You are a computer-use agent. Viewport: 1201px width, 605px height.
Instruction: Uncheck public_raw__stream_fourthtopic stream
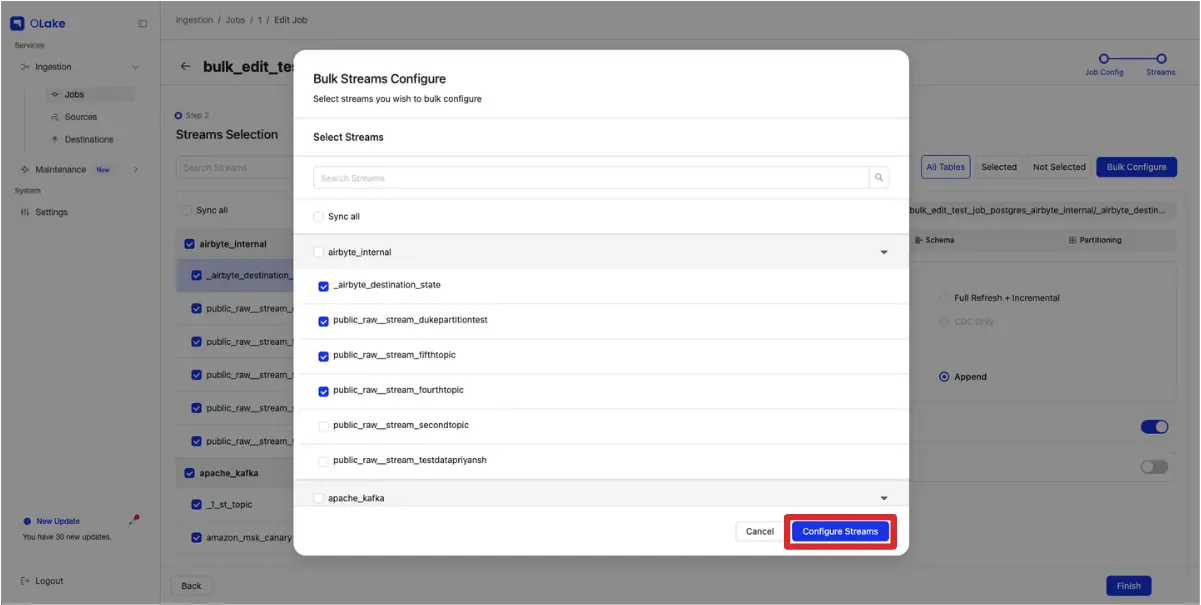(x=323, y=391)
